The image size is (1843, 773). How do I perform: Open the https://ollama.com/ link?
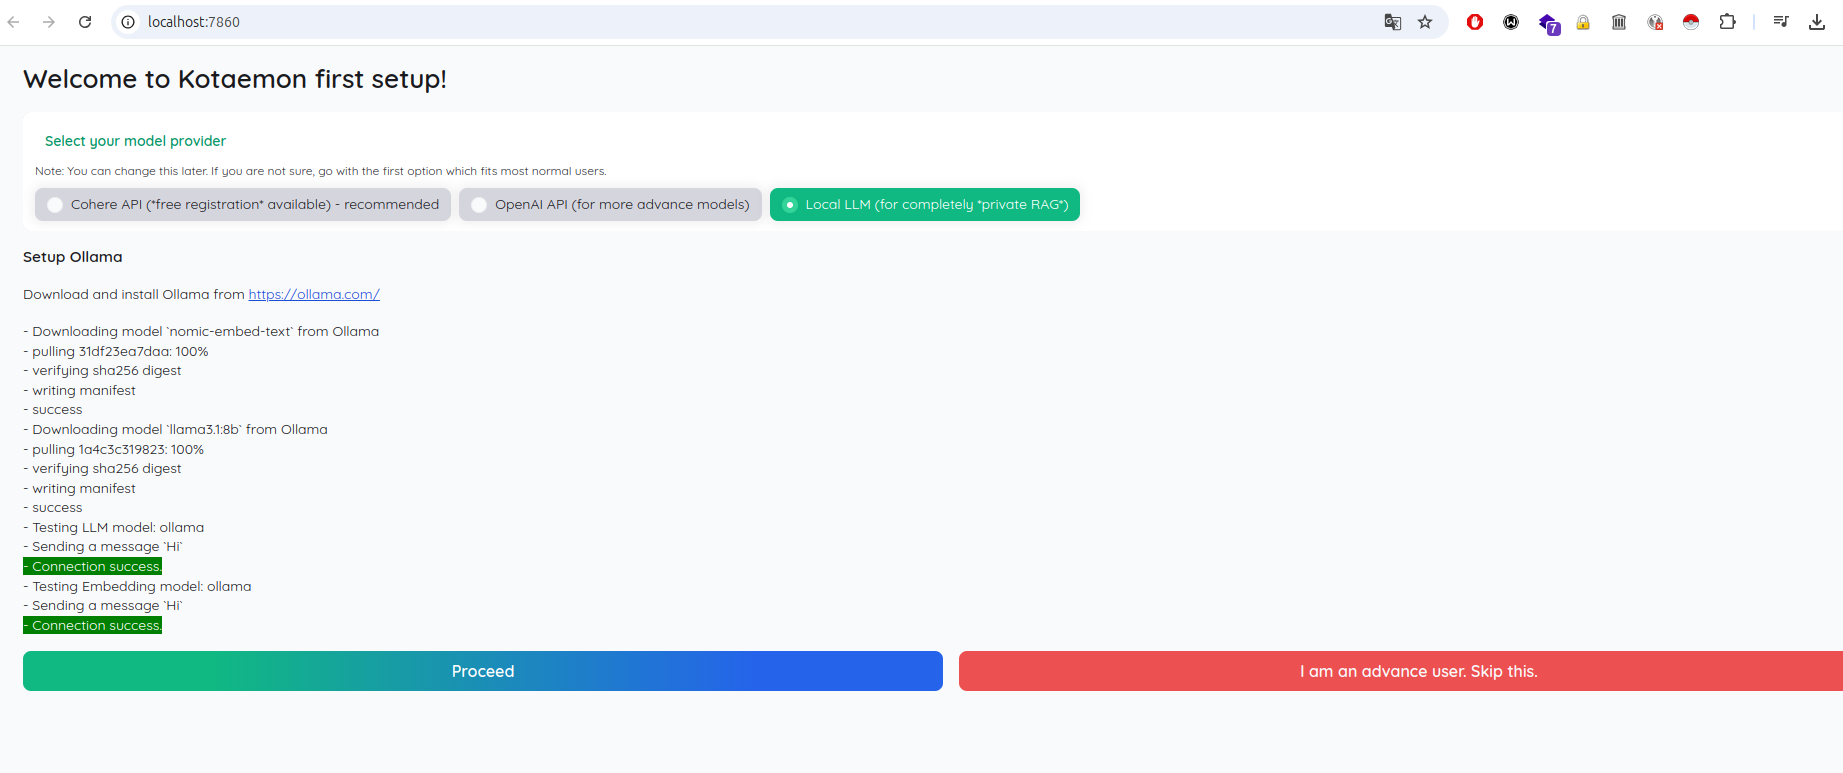(314, 294)
